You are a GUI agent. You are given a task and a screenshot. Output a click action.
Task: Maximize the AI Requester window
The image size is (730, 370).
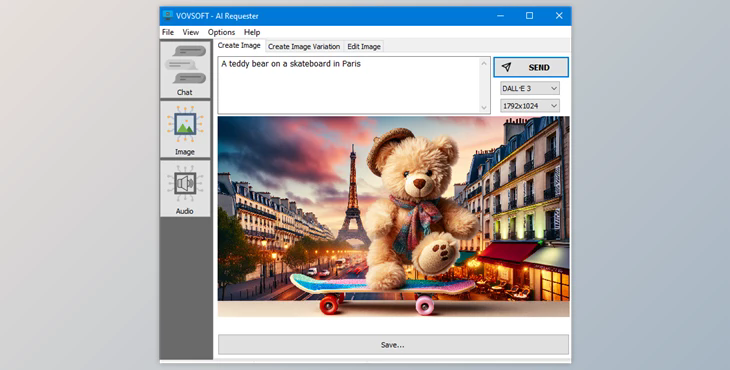click(529, 16)
